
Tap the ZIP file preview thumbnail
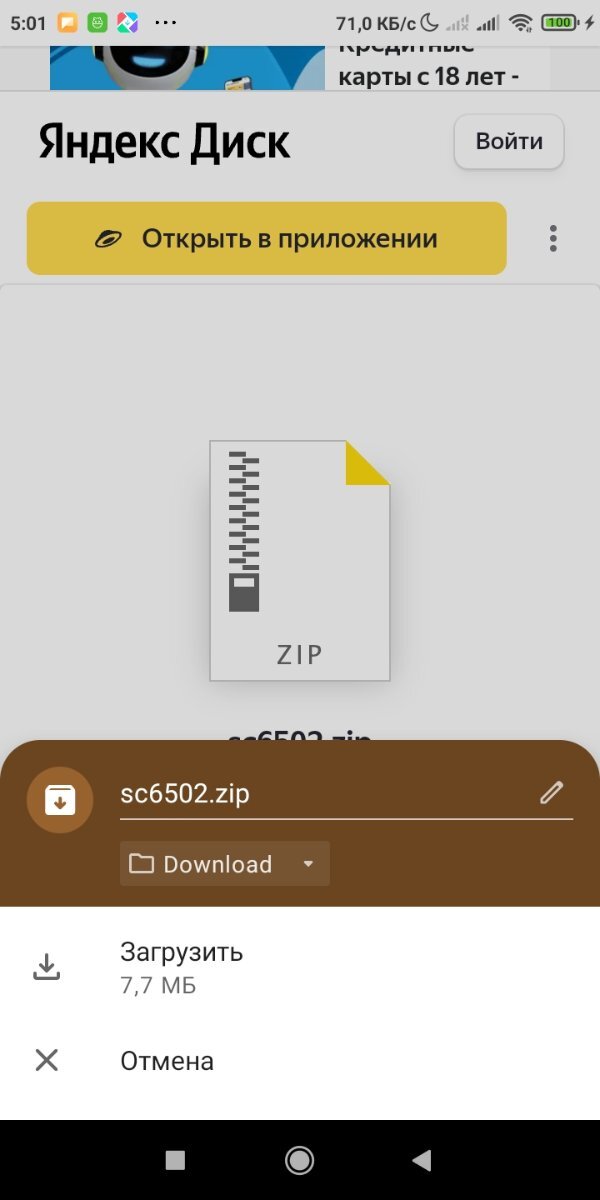(x=300, y=561)
